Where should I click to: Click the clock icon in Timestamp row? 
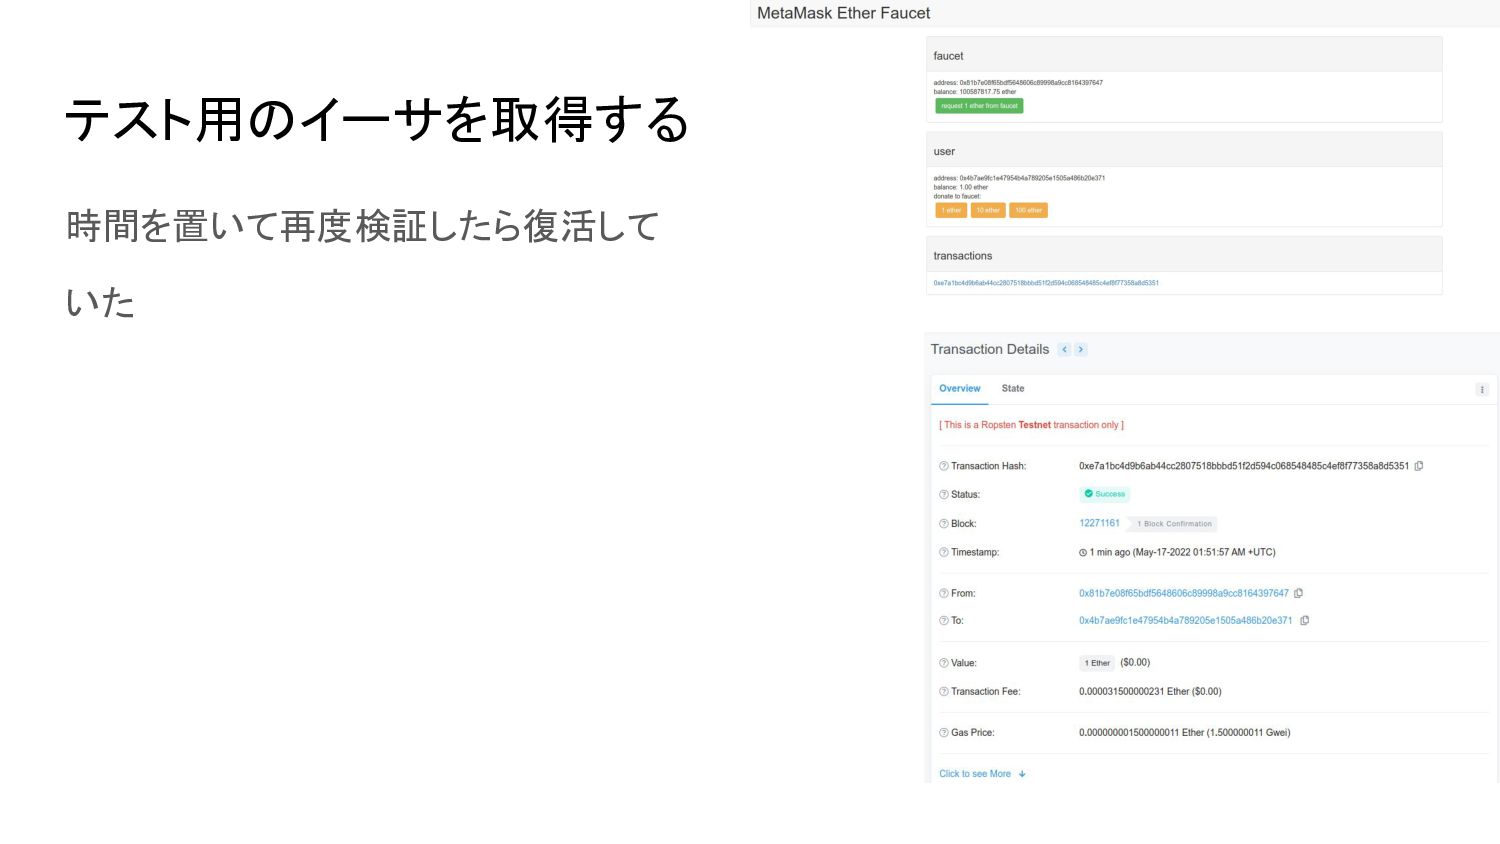pos(1083,552)
